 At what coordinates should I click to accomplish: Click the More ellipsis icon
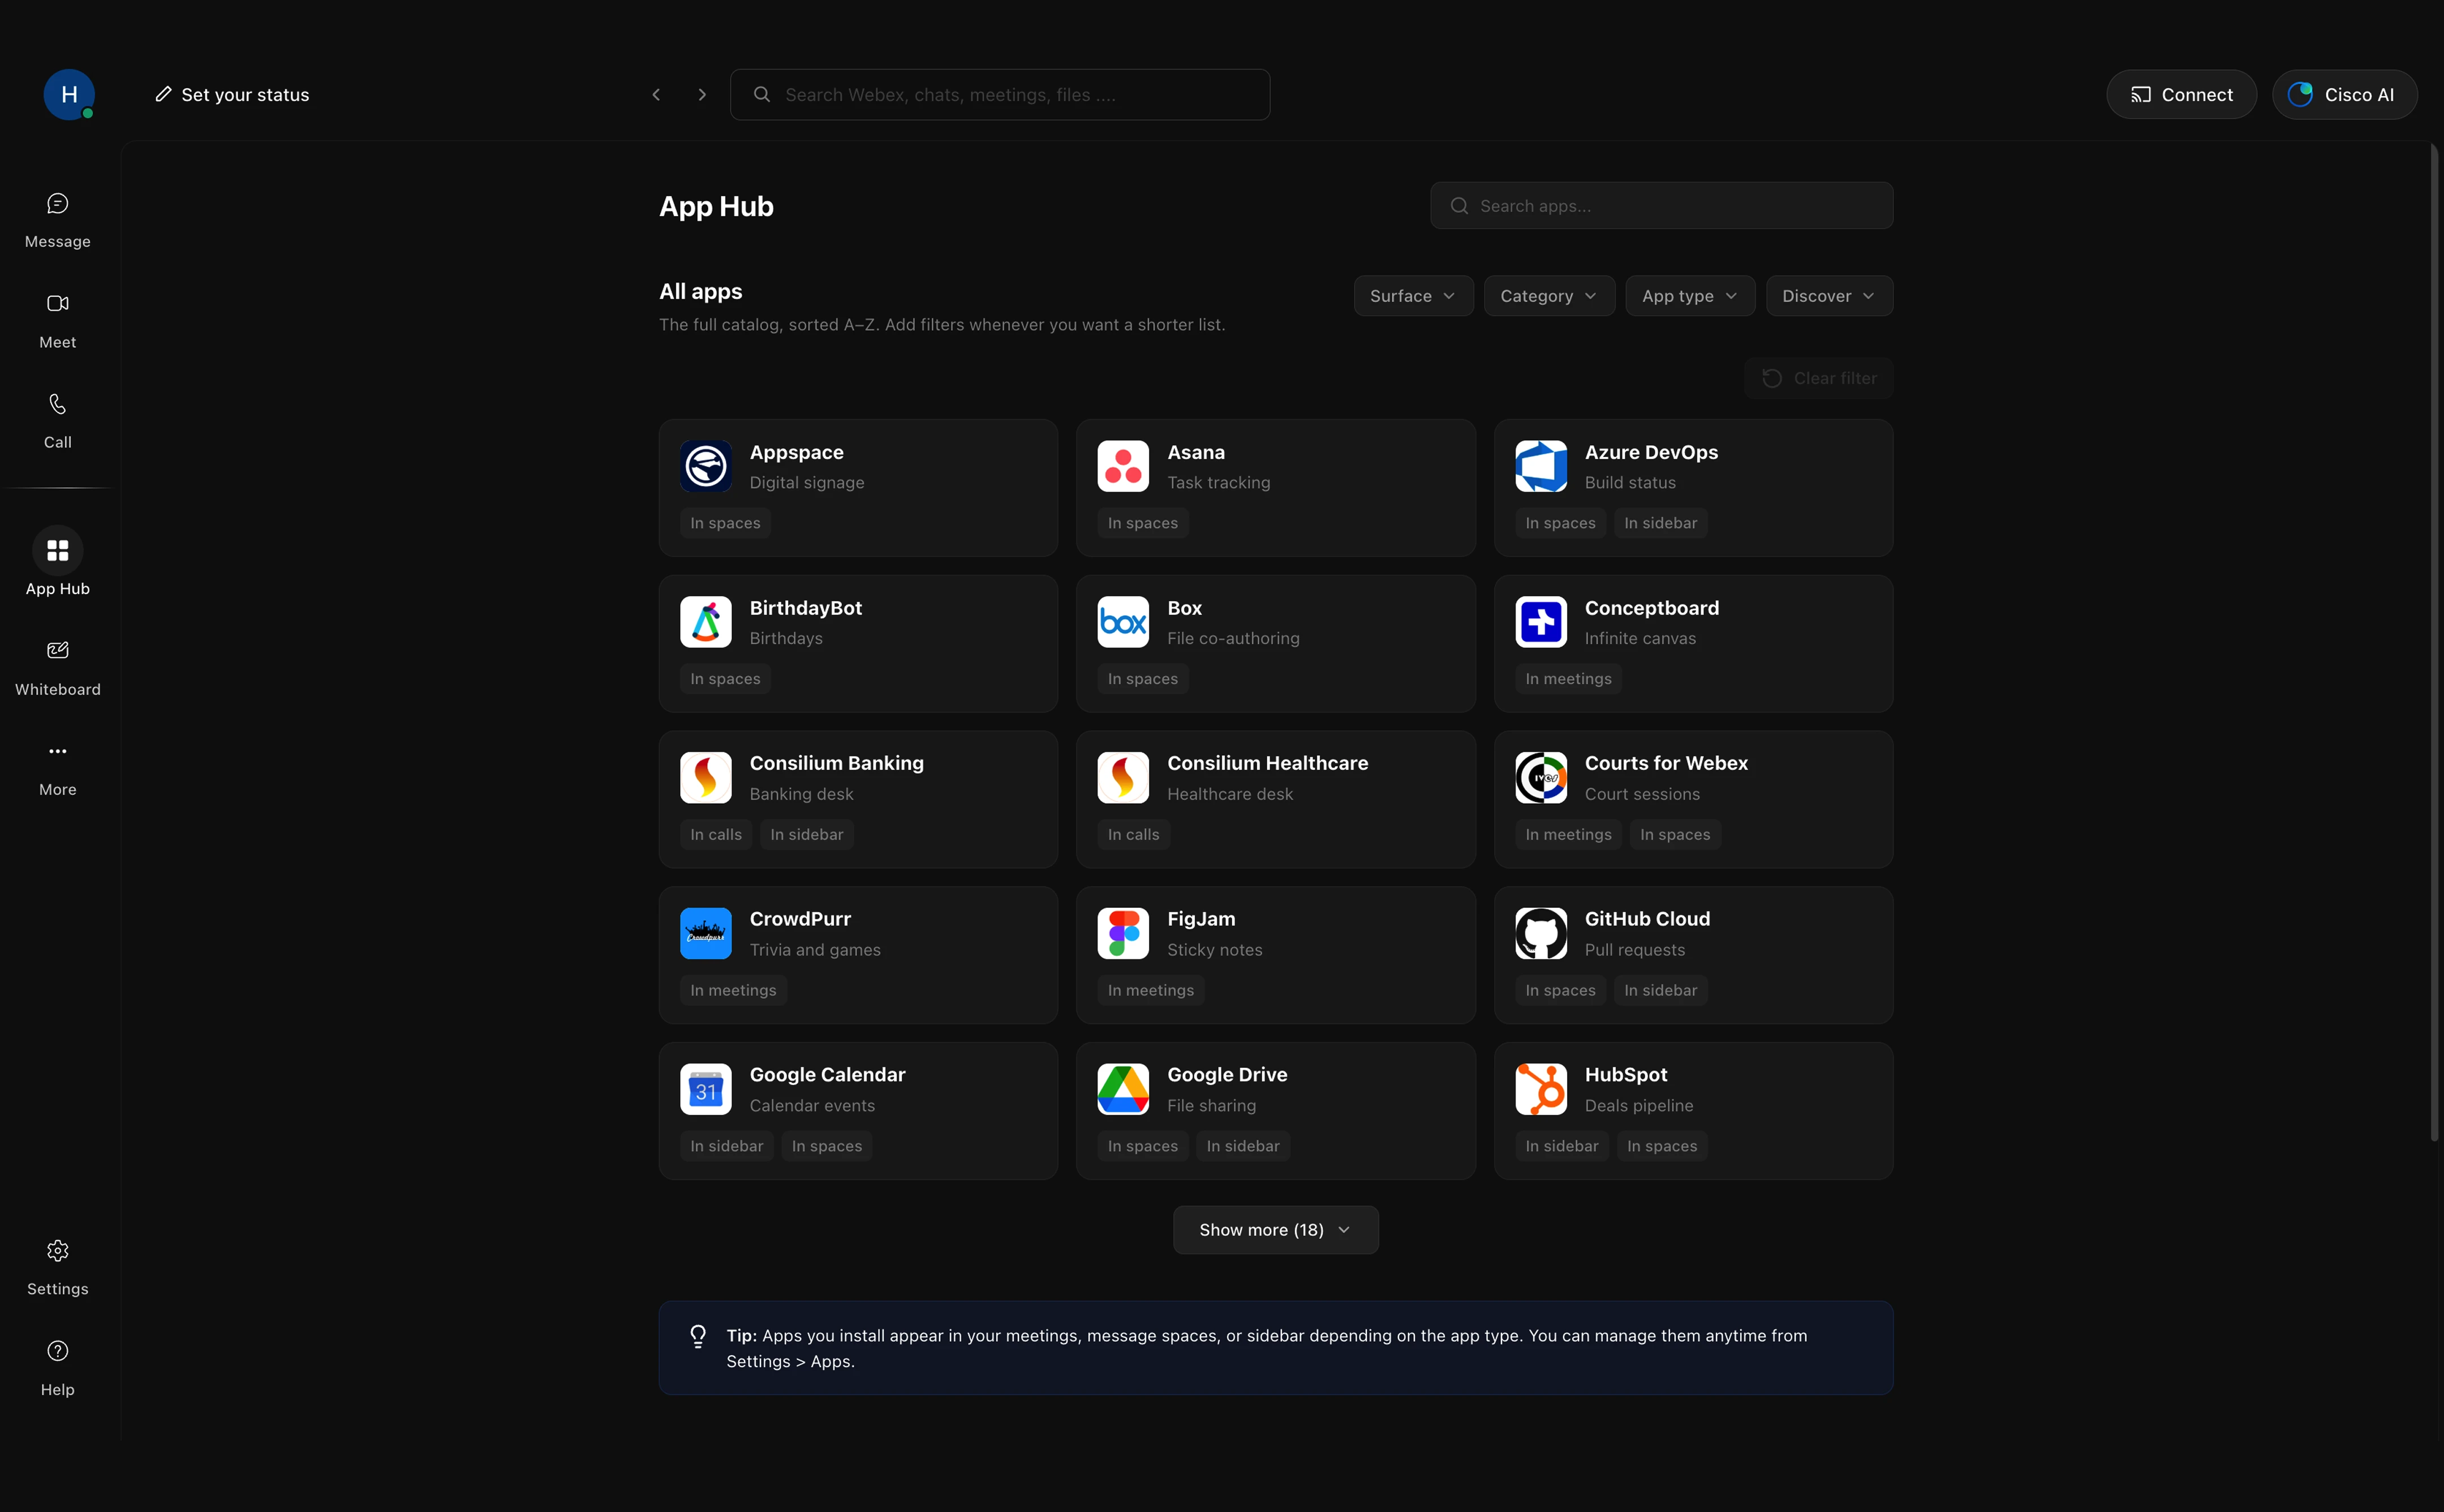point(58,751)
